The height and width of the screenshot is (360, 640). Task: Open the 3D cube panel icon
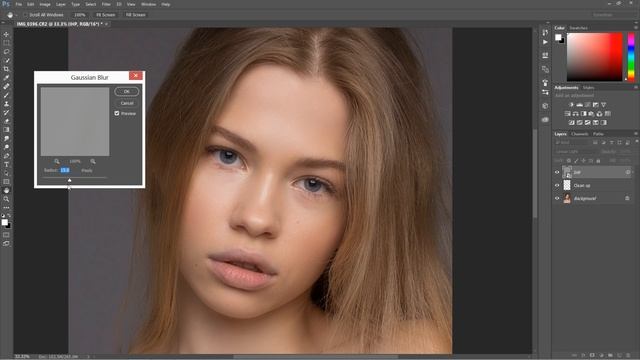[545, 106]
